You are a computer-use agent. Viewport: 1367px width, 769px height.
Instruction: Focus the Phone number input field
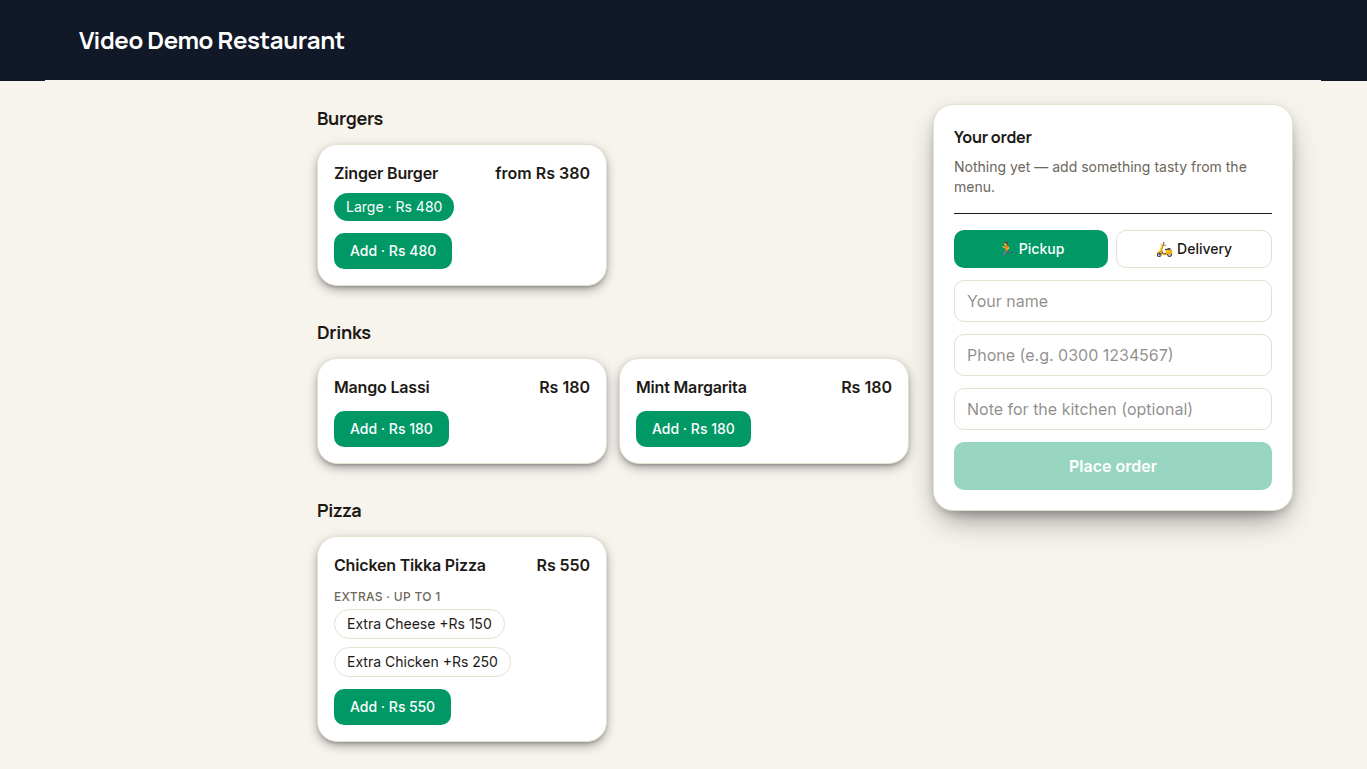coord(1113,355)
